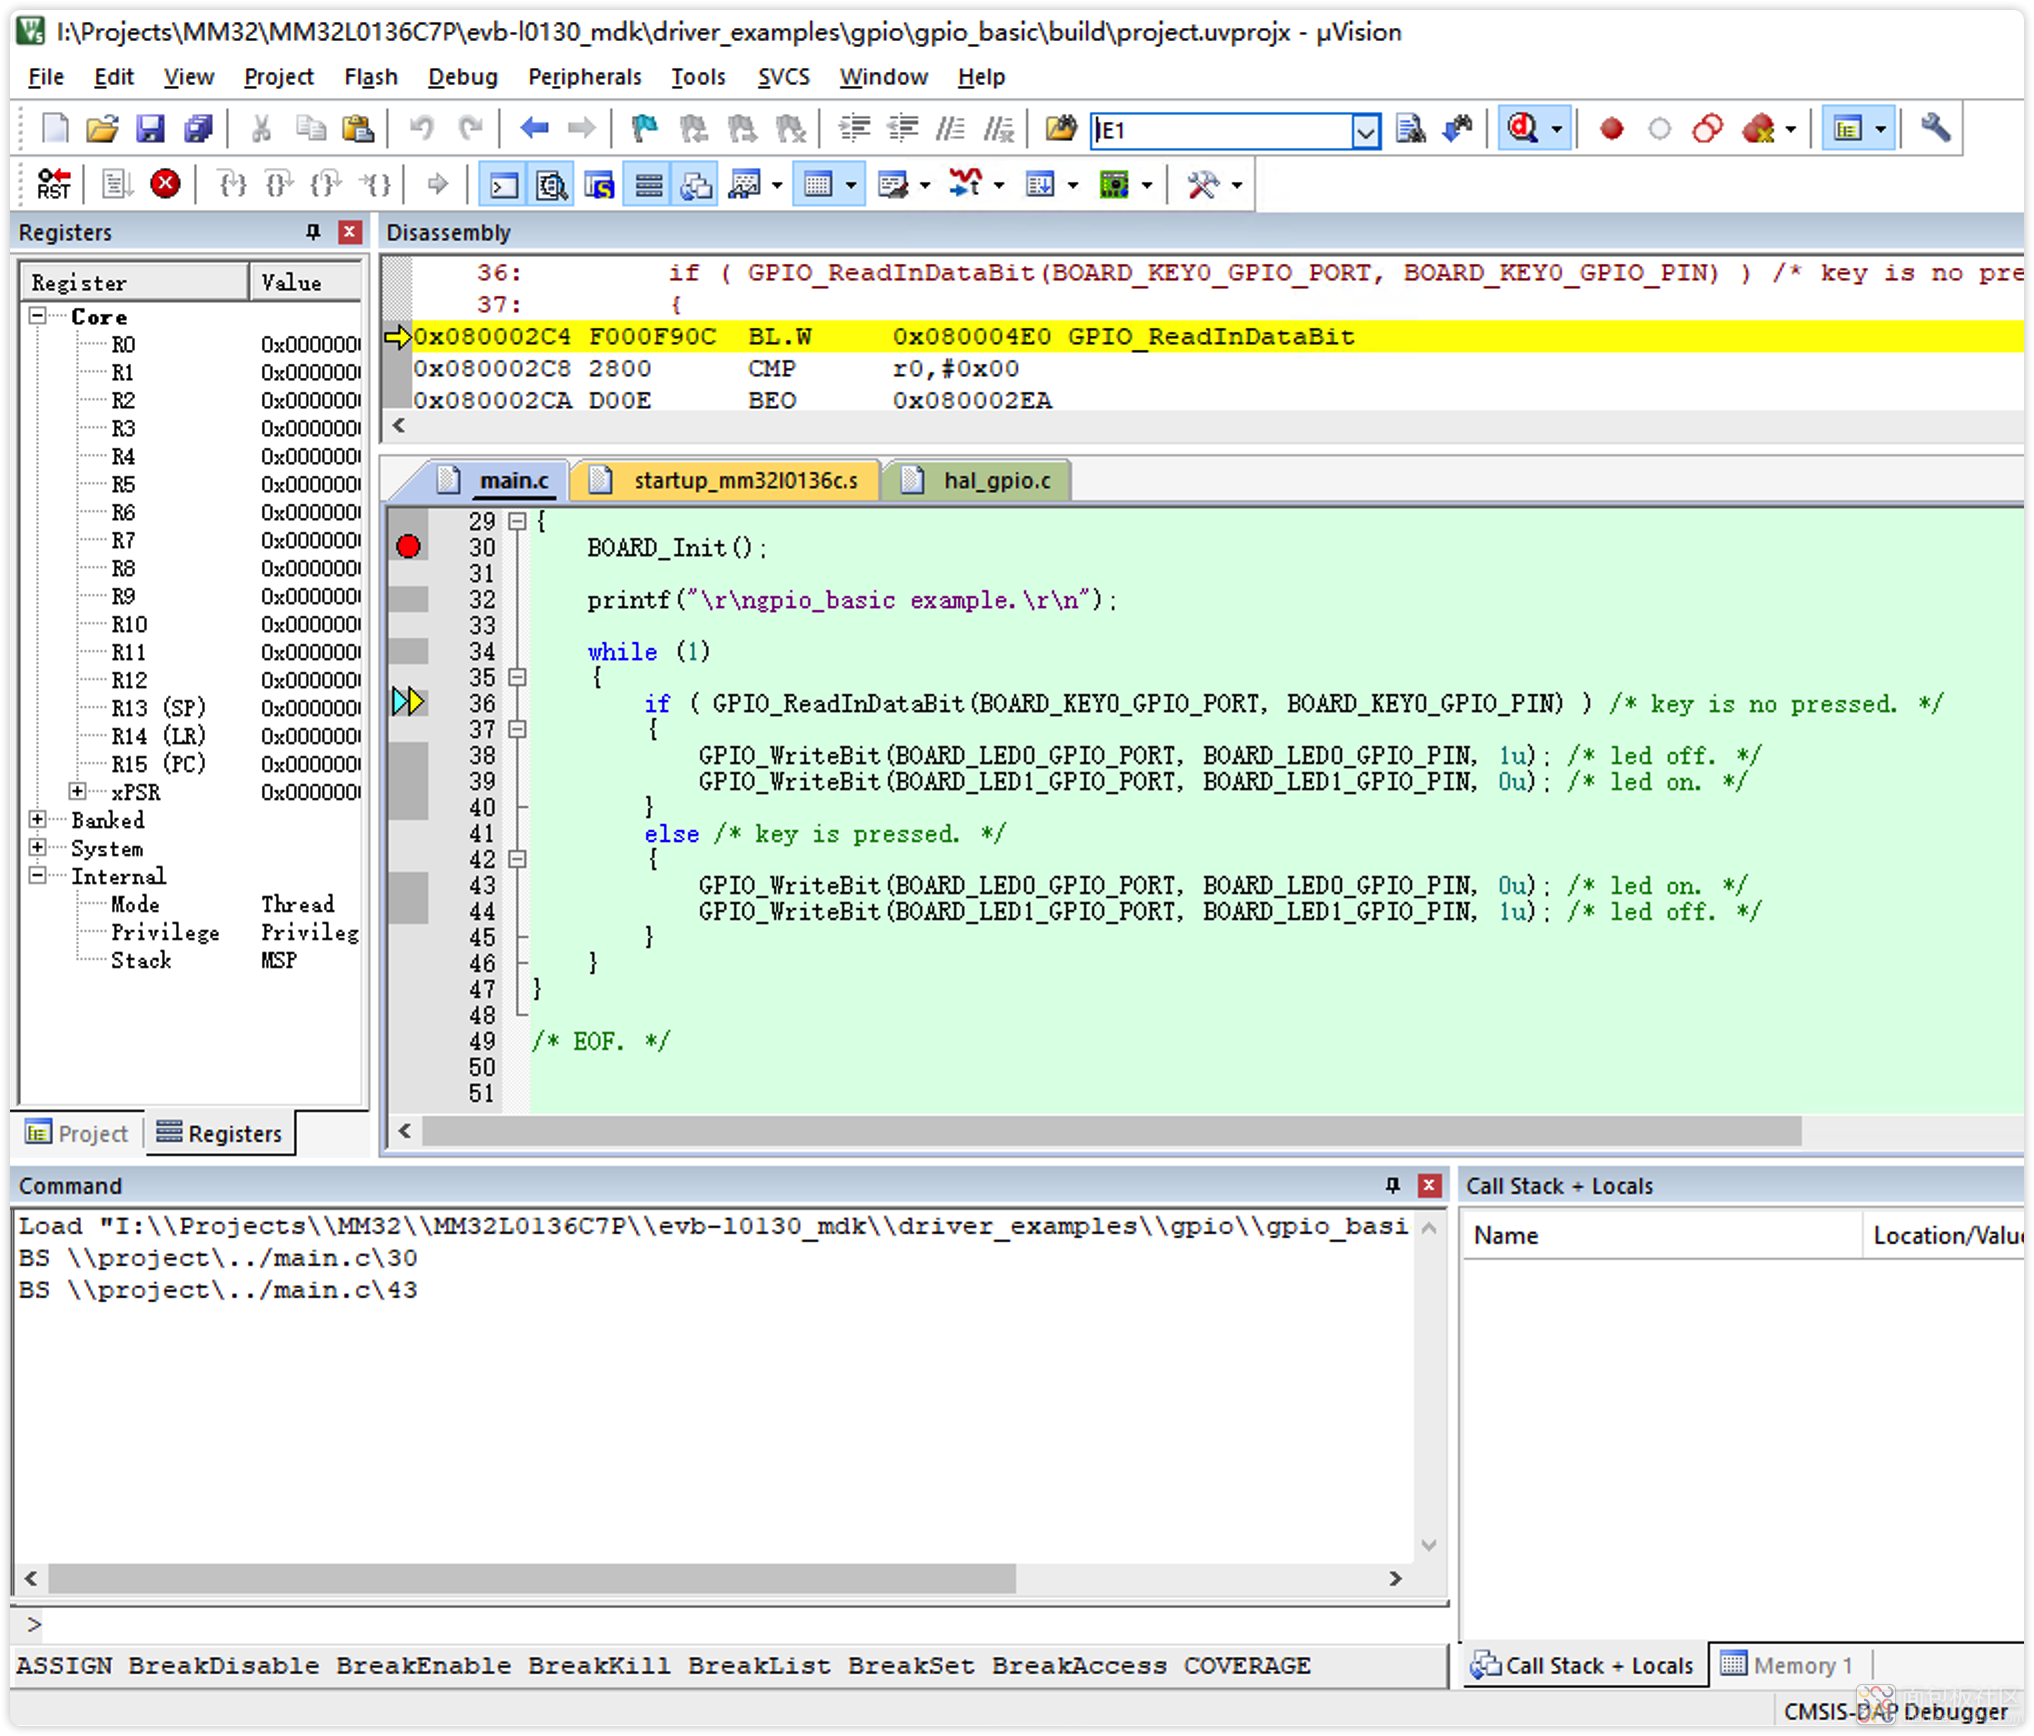
Task: Open the Debug menu
Action: 462,77
